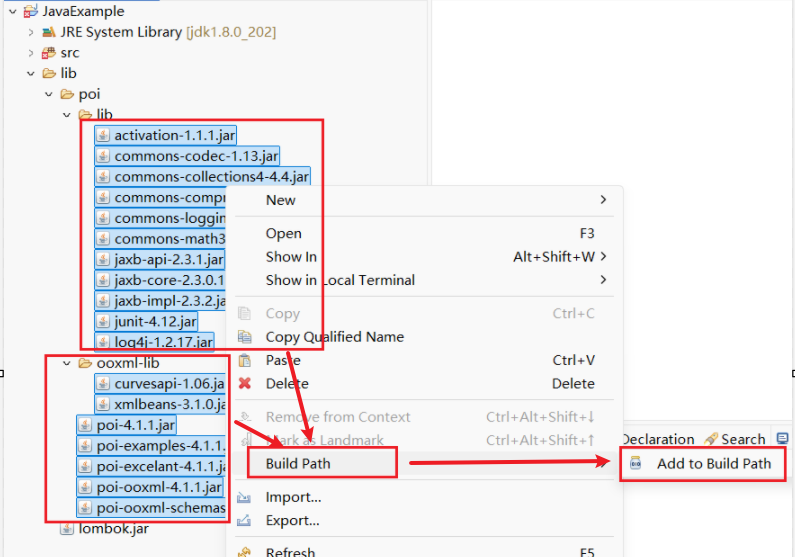Select the commons-compress jar entry
This screenshot has width=795, height=557.
click(160, 197)
